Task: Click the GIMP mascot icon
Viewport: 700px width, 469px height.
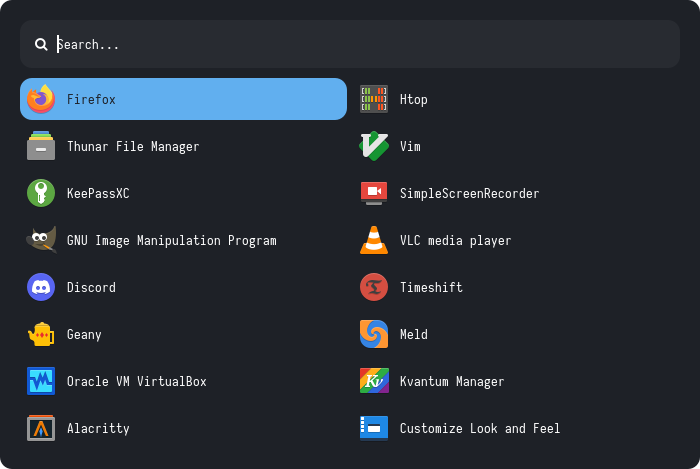Action: point(41,240)
